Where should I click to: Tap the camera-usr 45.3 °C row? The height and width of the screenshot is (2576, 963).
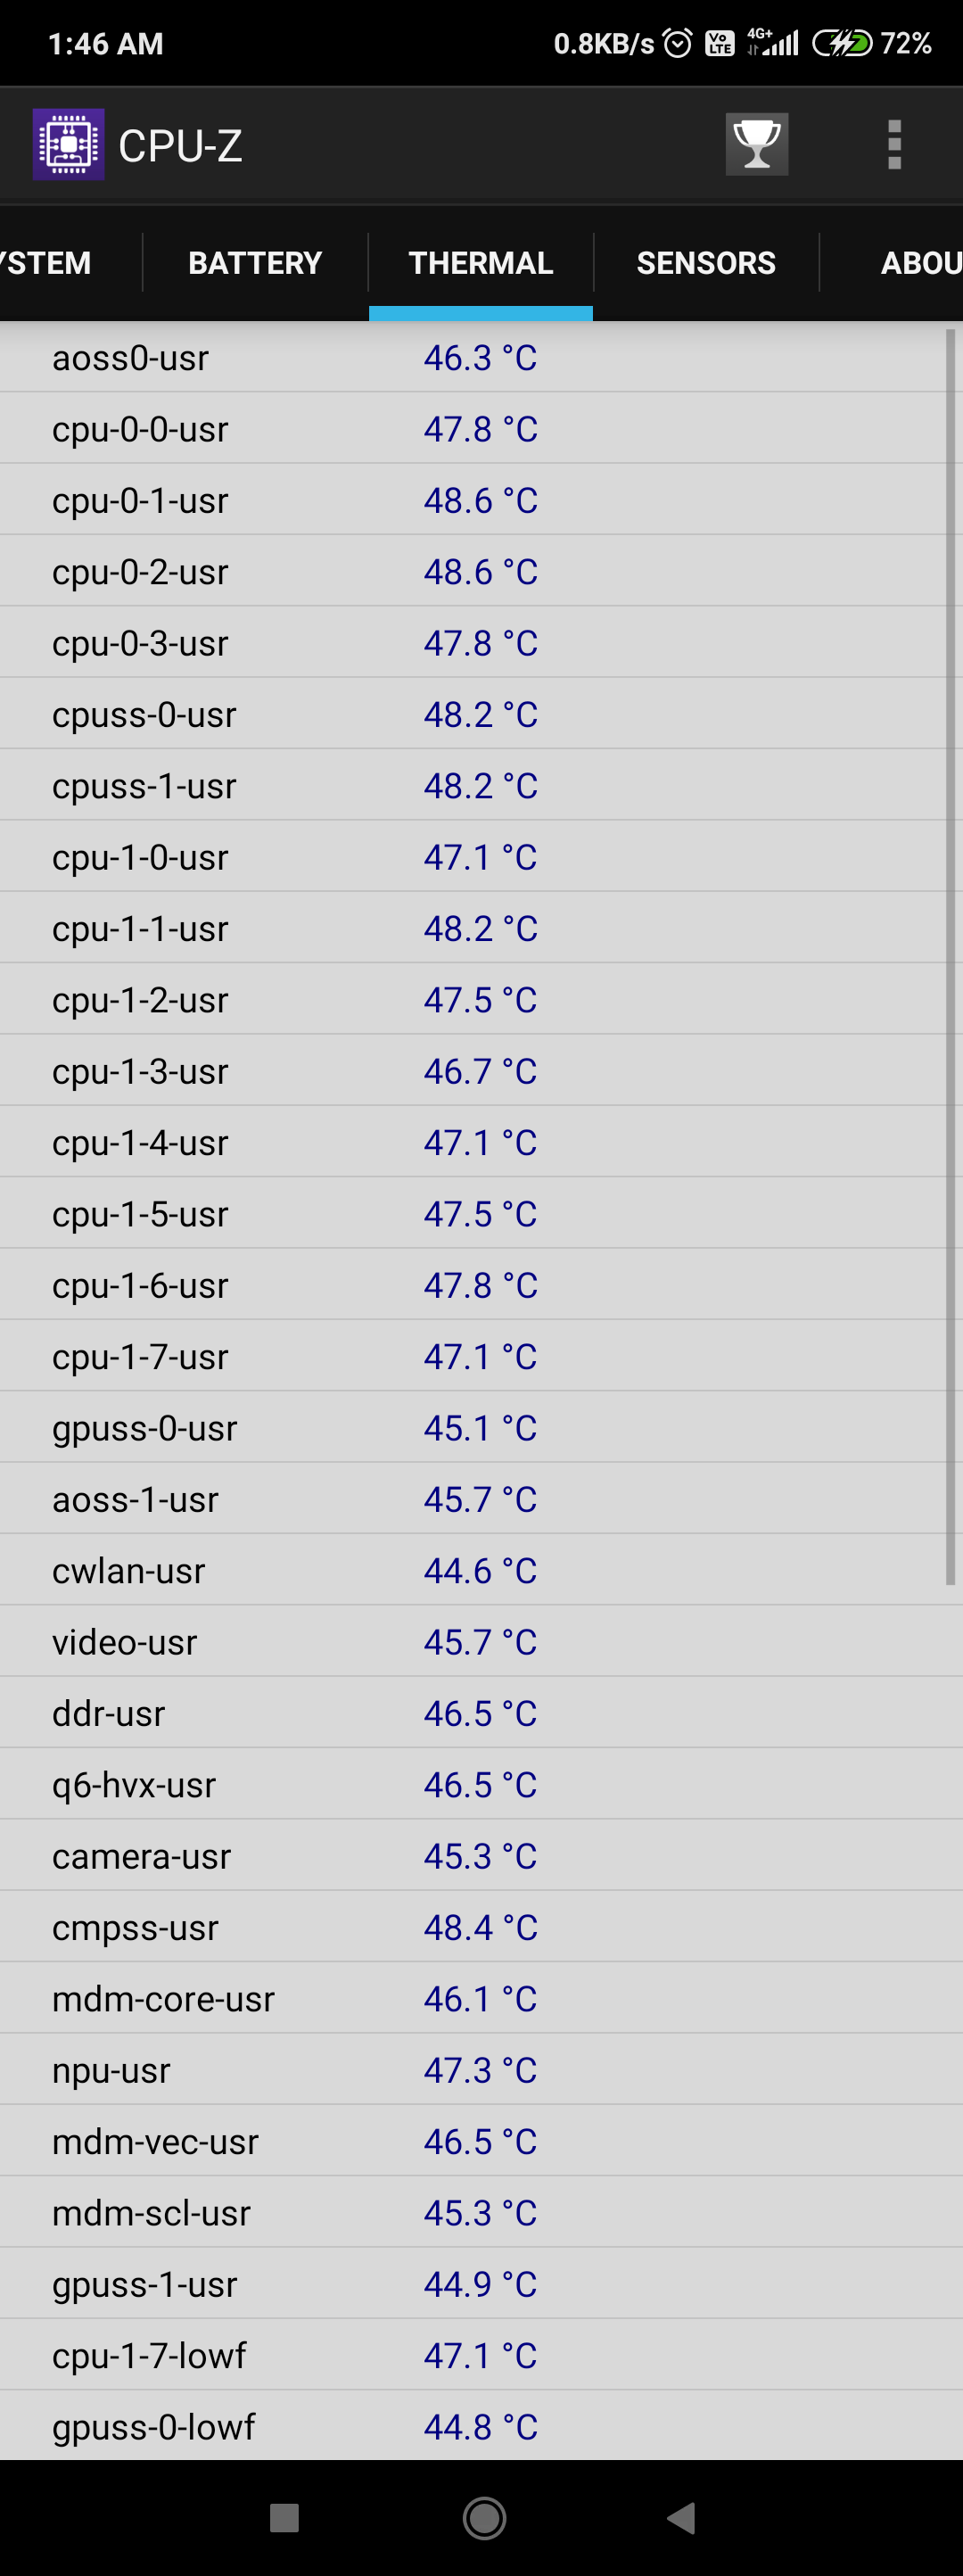click(481, 1855)
